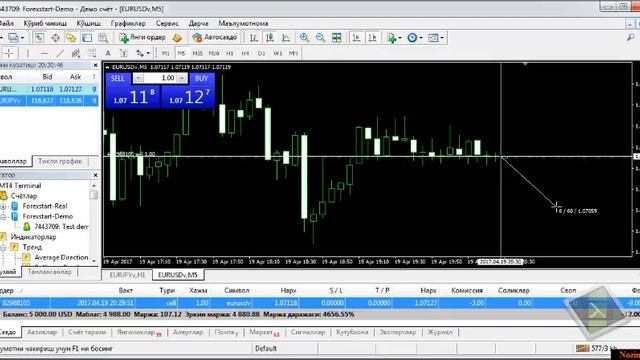Toggle M15 timeframe button
Viewport: 640px width, 360px height.
[198, 53]
